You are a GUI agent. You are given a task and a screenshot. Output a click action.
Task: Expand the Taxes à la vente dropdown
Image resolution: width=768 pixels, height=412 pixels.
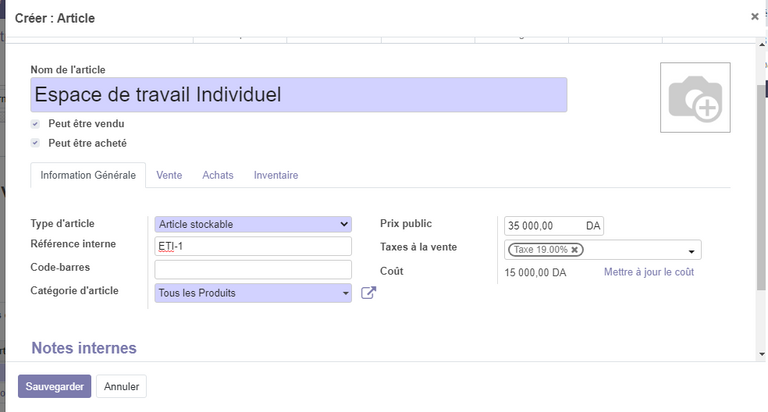pos(691,251)
